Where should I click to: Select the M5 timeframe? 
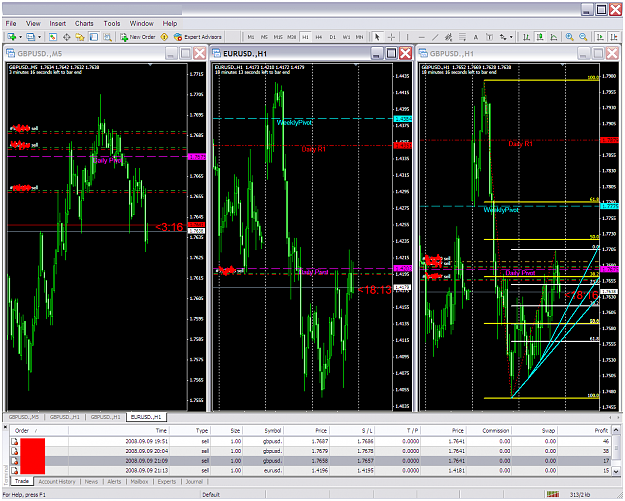tap(264, 37)
